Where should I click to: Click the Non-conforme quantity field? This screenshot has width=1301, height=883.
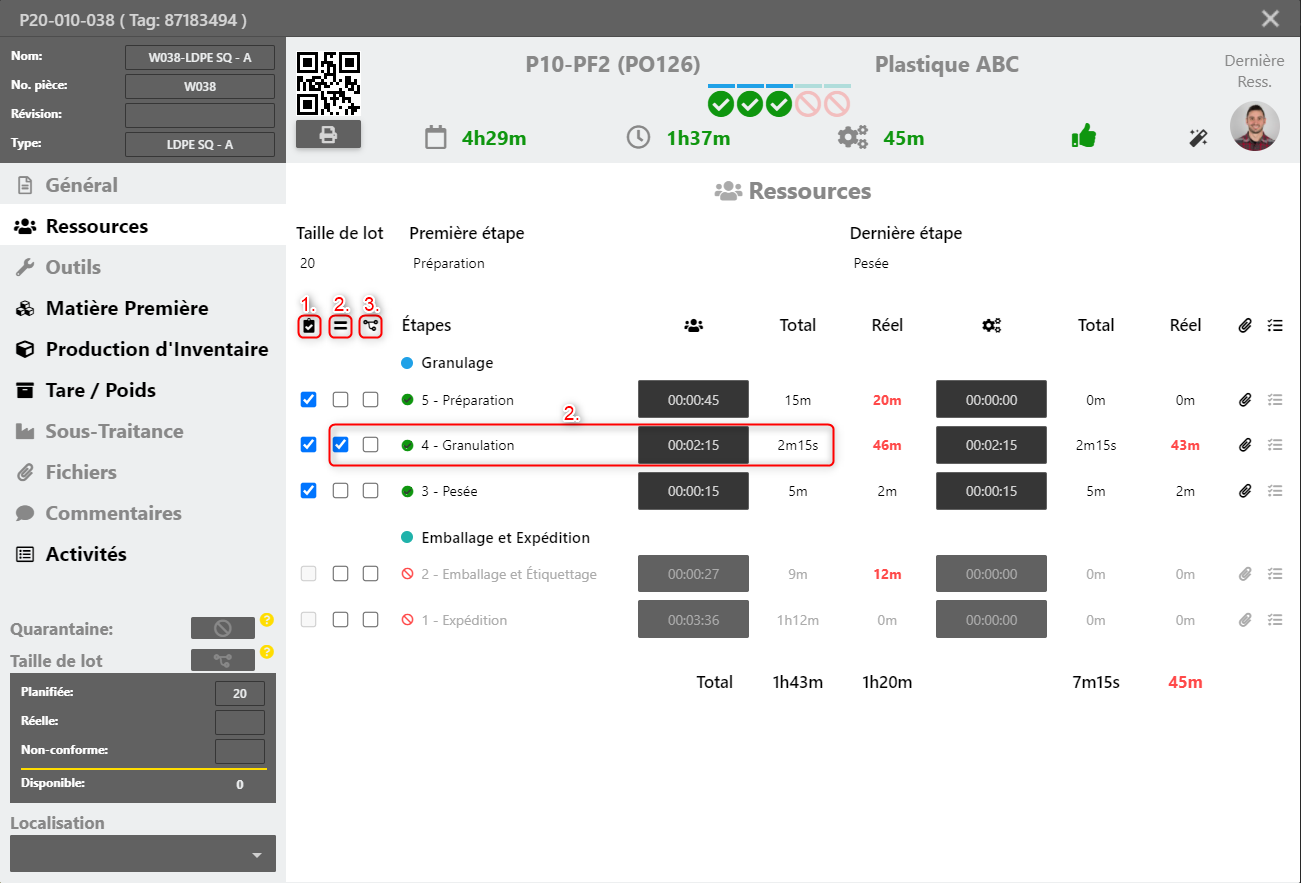(x=240, y=751)
